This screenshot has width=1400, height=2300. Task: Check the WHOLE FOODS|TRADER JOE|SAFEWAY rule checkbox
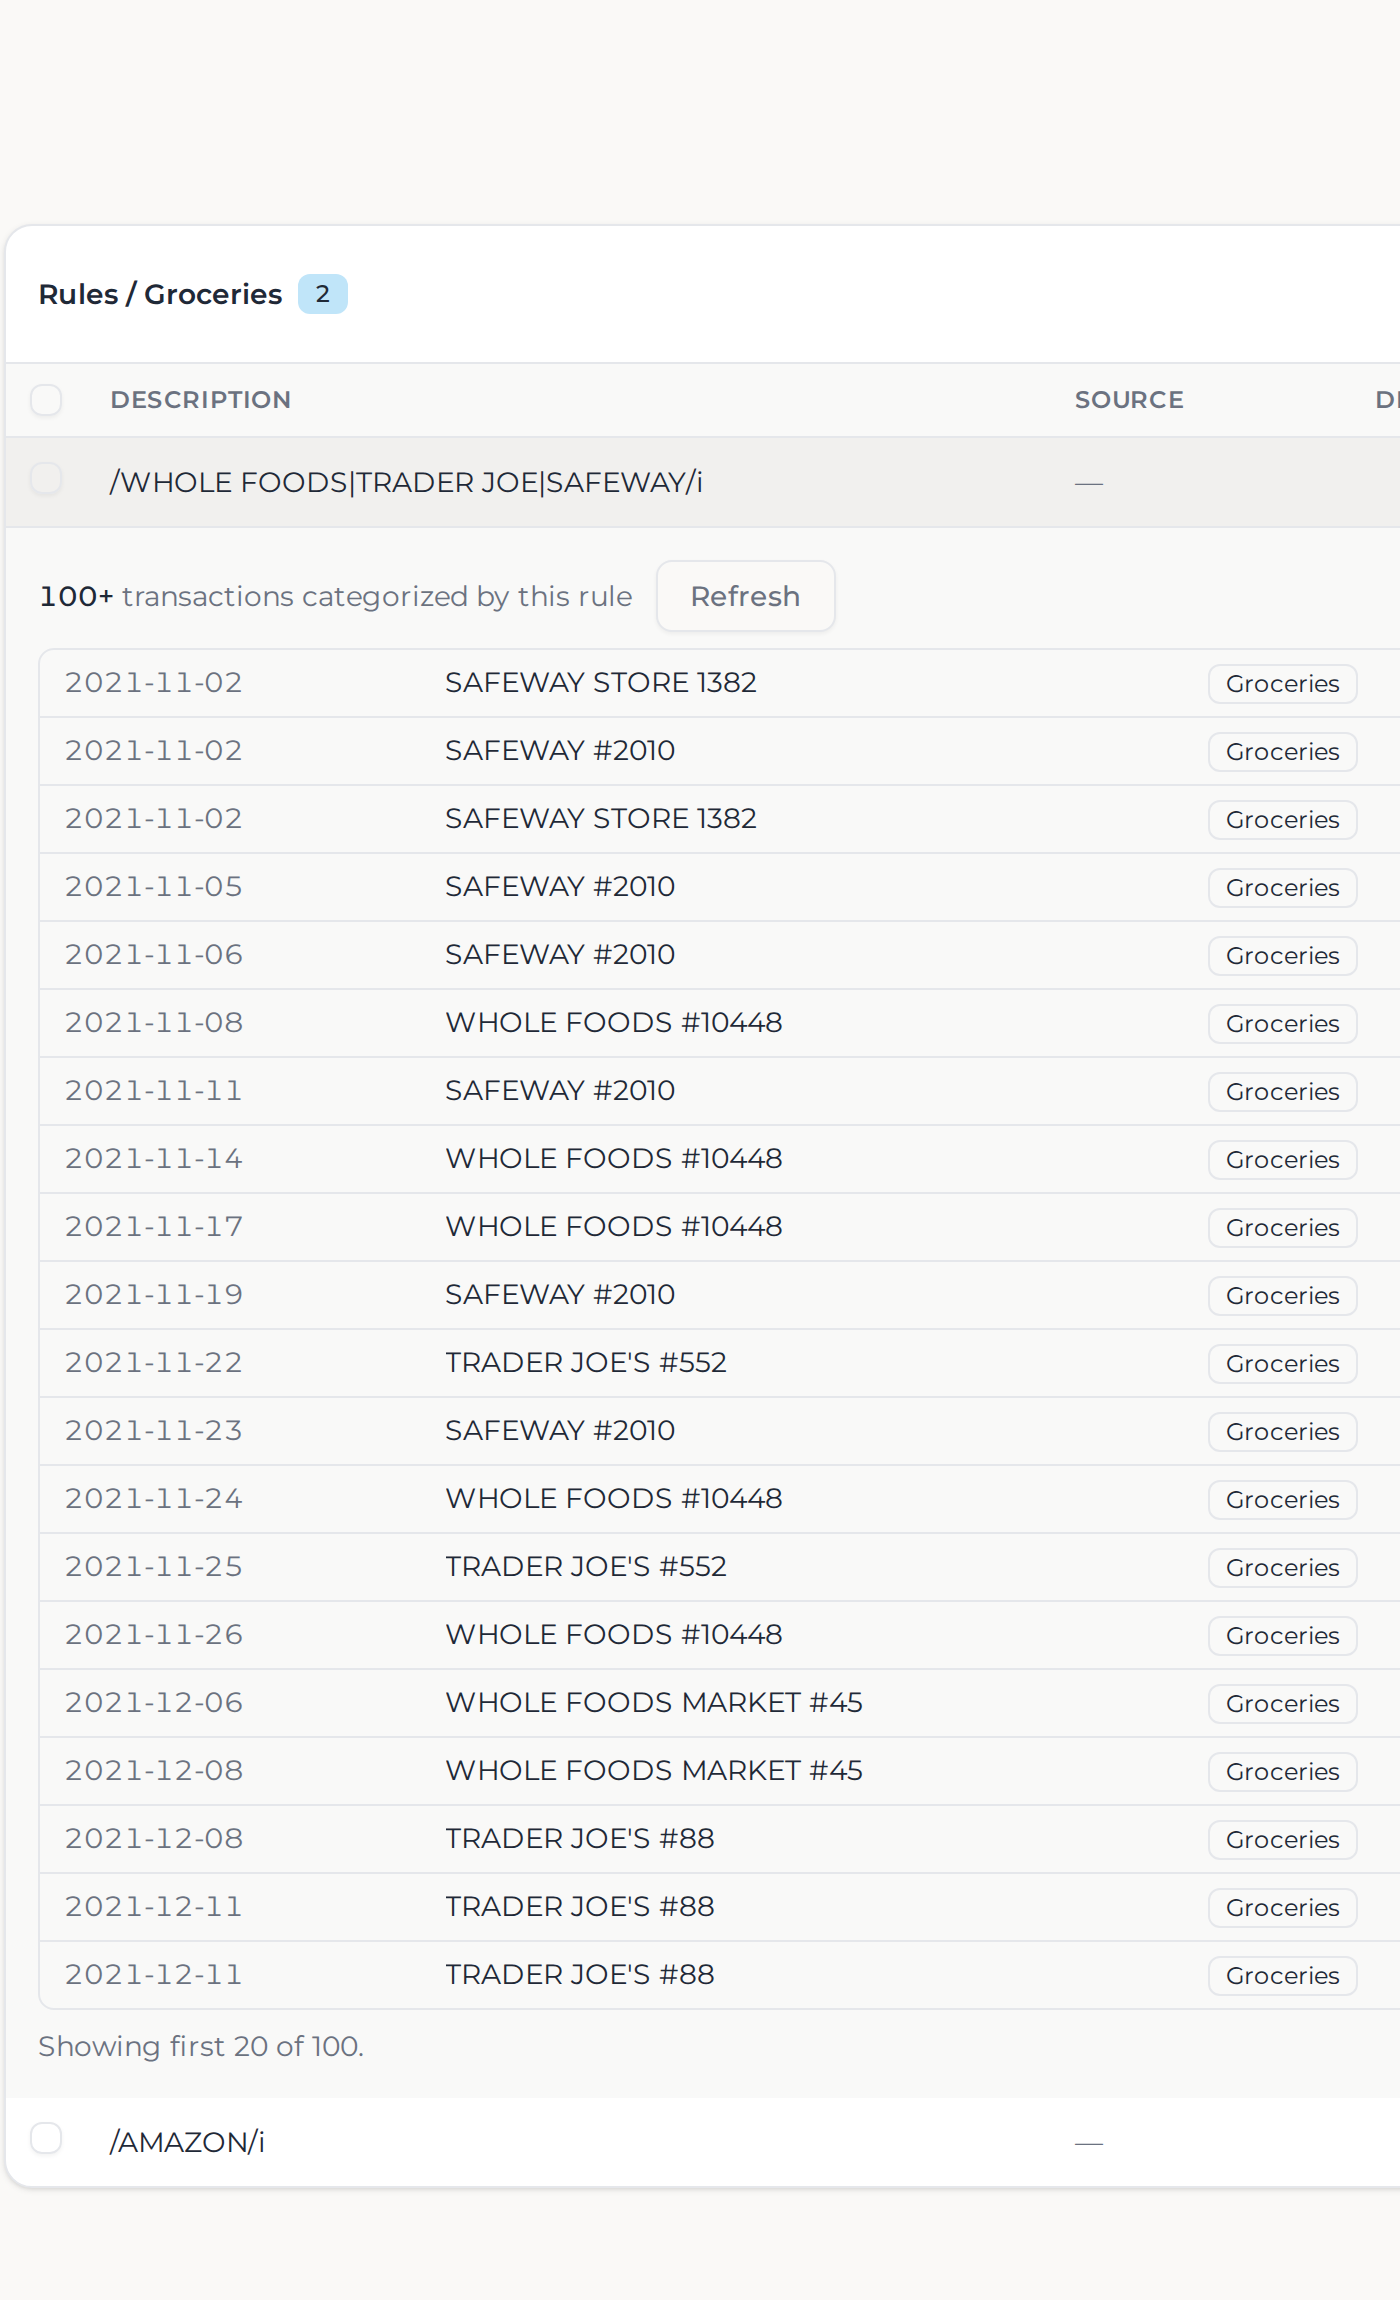click(46, 480)
